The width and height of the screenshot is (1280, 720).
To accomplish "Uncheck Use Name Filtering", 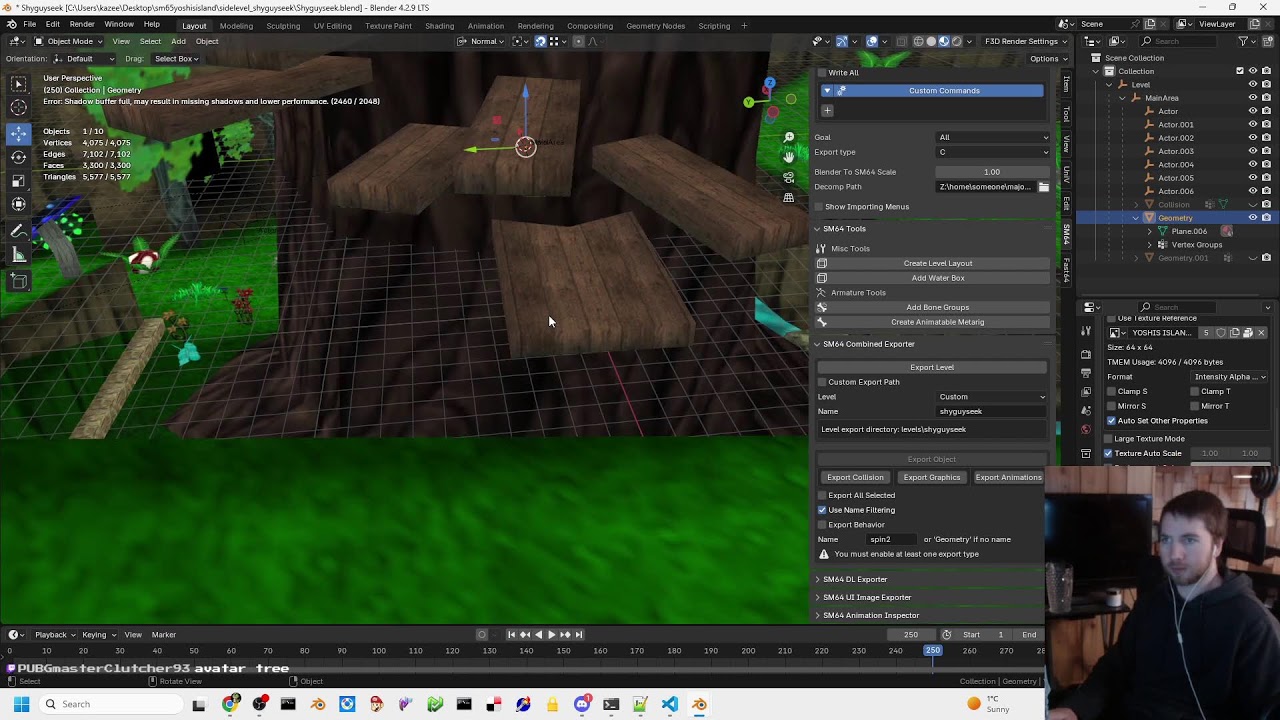I will click(822, 510).
